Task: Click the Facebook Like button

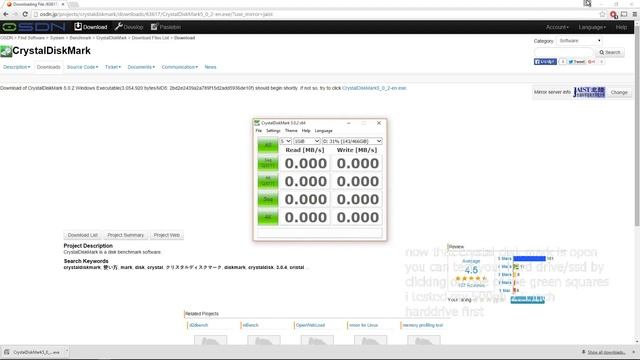Action: click(545, 62)
